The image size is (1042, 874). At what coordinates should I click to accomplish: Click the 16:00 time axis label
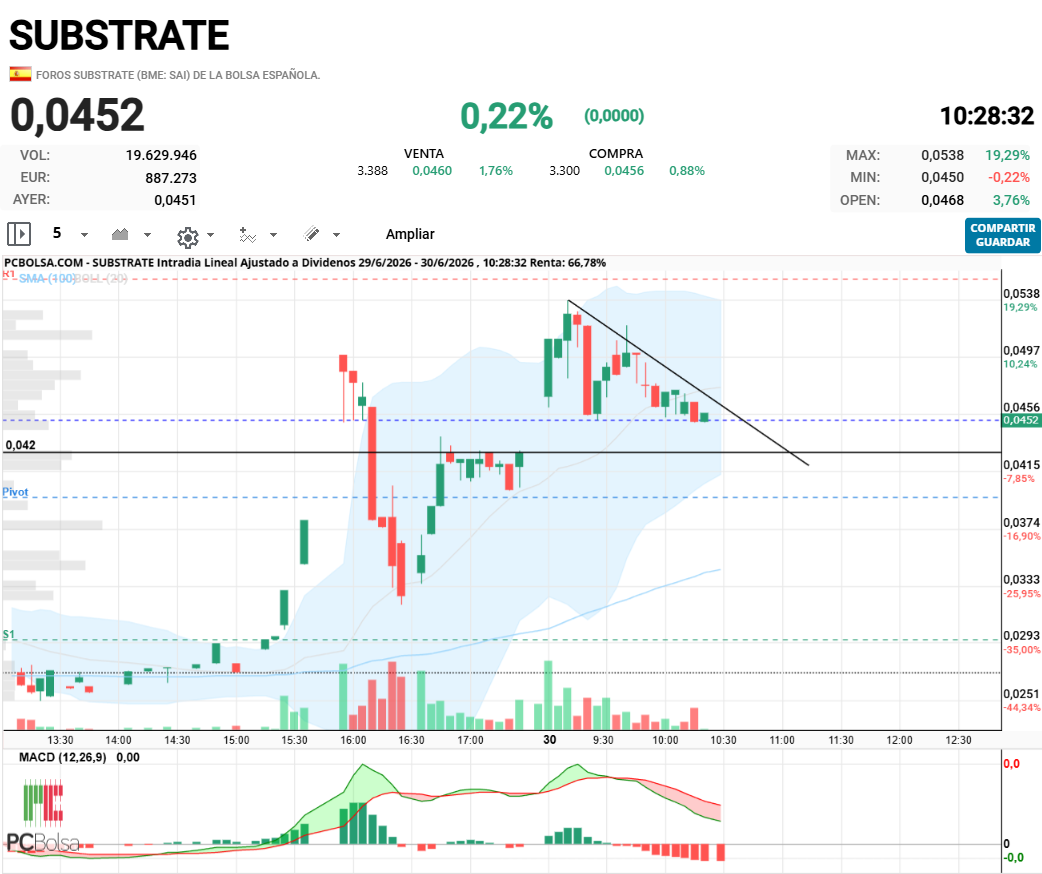click(x=353, y=740)
